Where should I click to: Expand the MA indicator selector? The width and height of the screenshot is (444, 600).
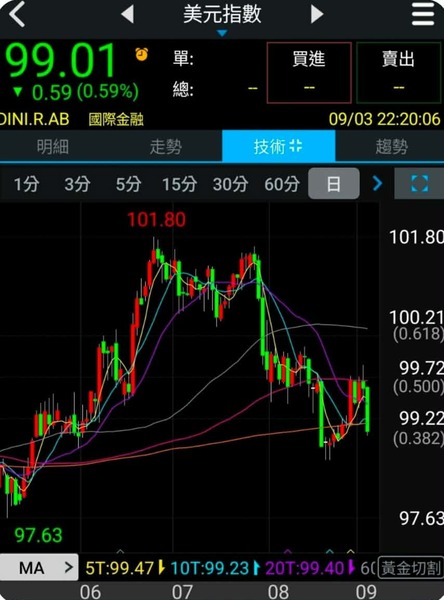tap(39, 567)
